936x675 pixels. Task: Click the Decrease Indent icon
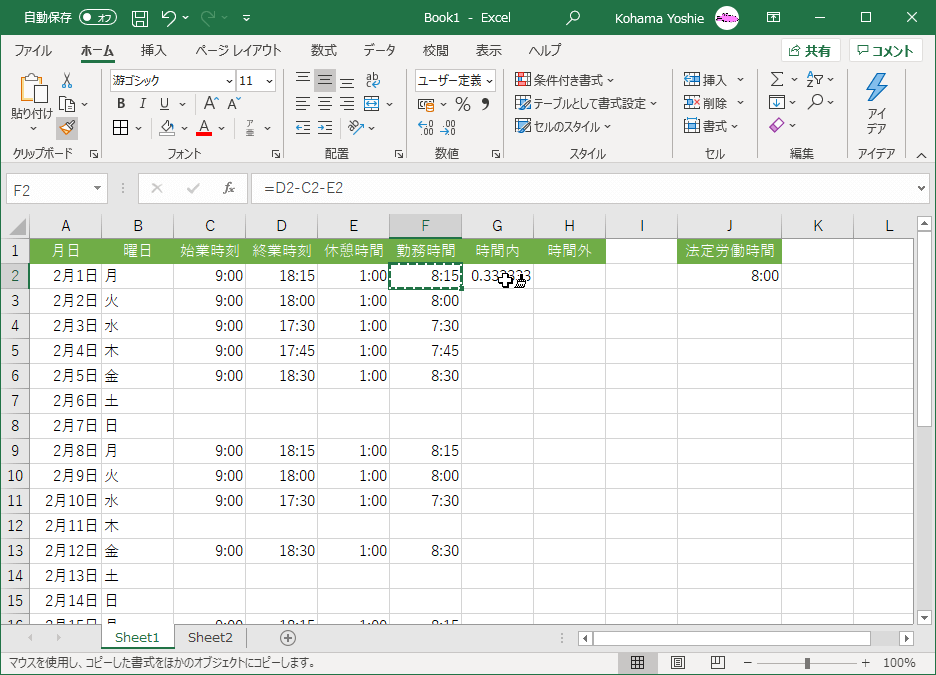pyautogui.click(x=303, y=127)
